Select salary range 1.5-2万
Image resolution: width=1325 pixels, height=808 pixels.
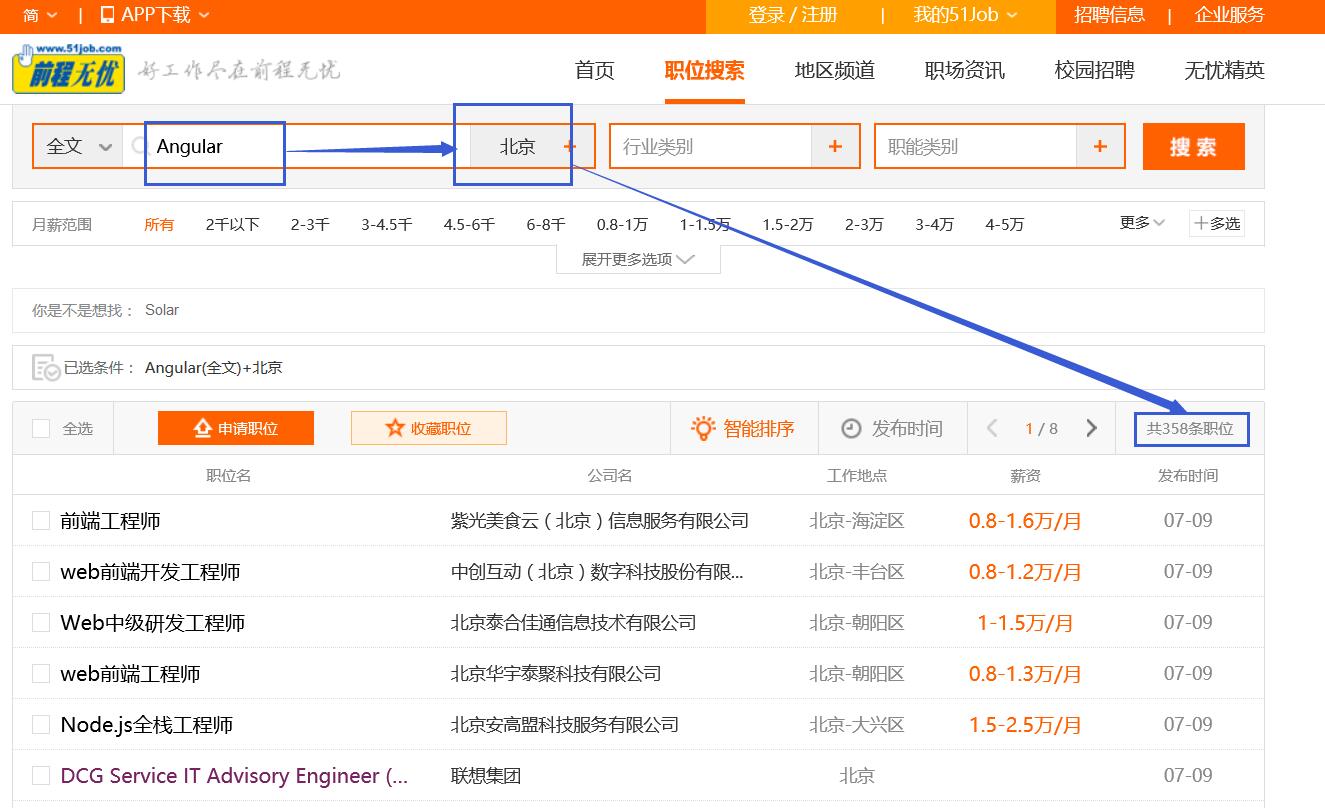(787, 224)
